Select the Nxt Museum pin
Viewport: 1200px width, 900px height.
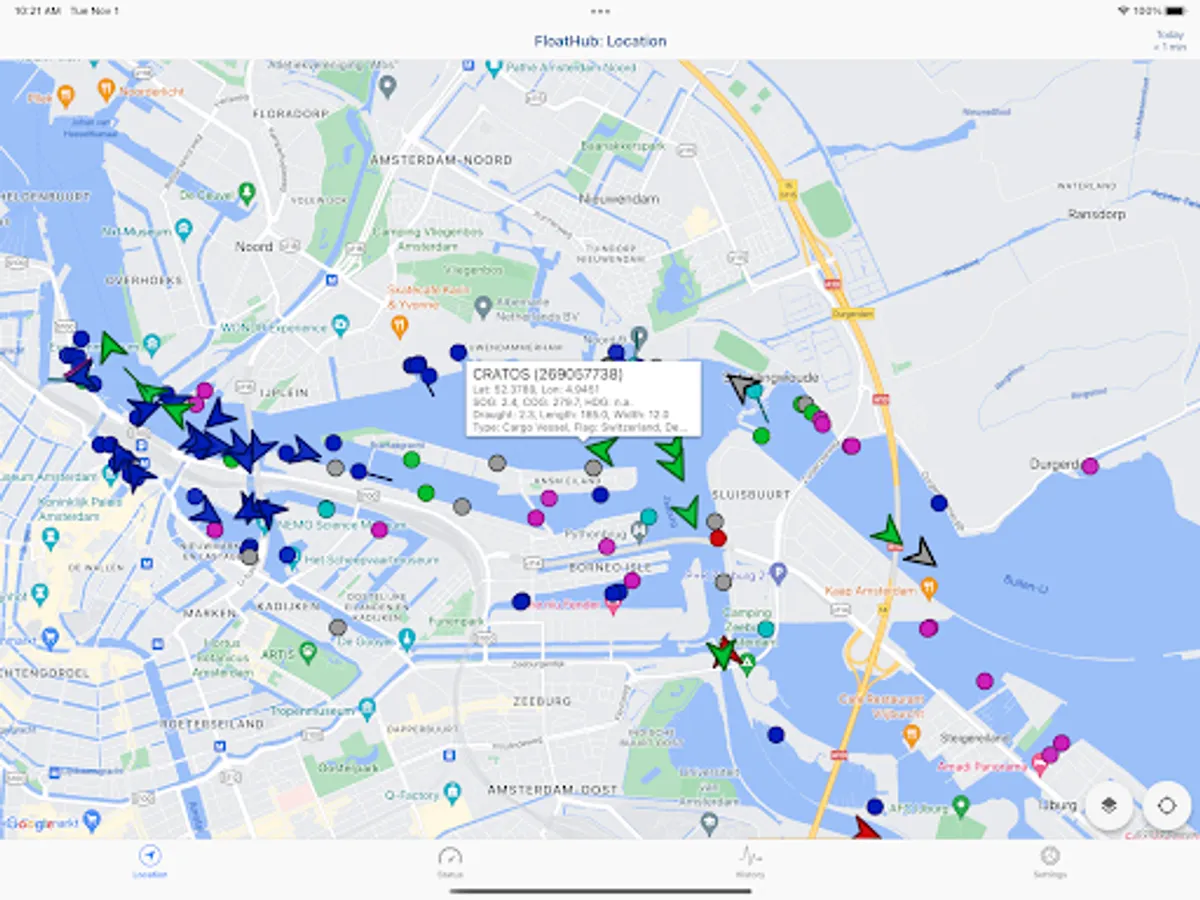(x=183, y=230)
